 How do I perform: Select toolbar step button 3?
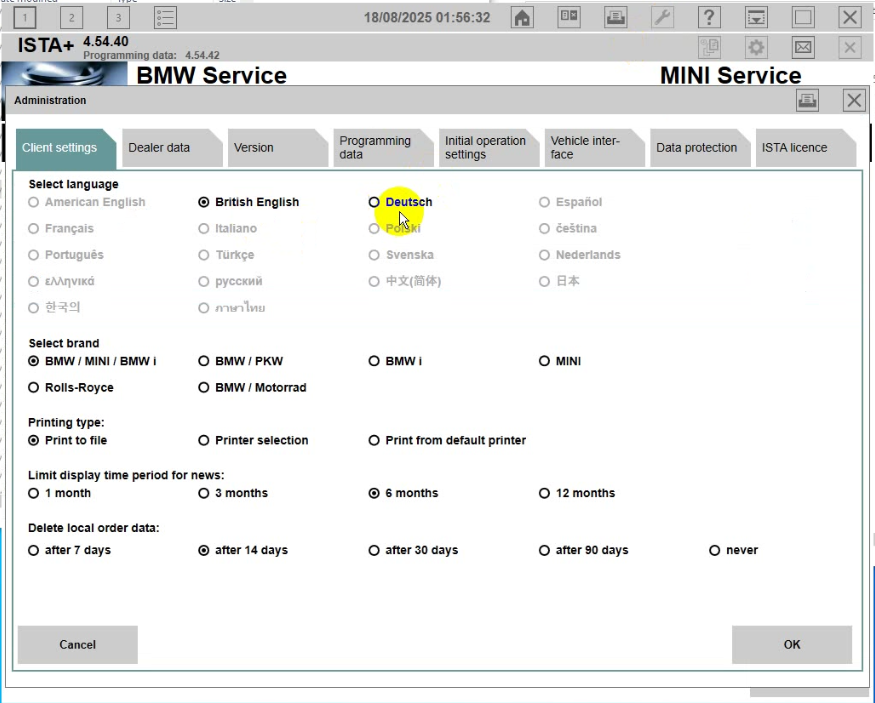click(118, 18)
